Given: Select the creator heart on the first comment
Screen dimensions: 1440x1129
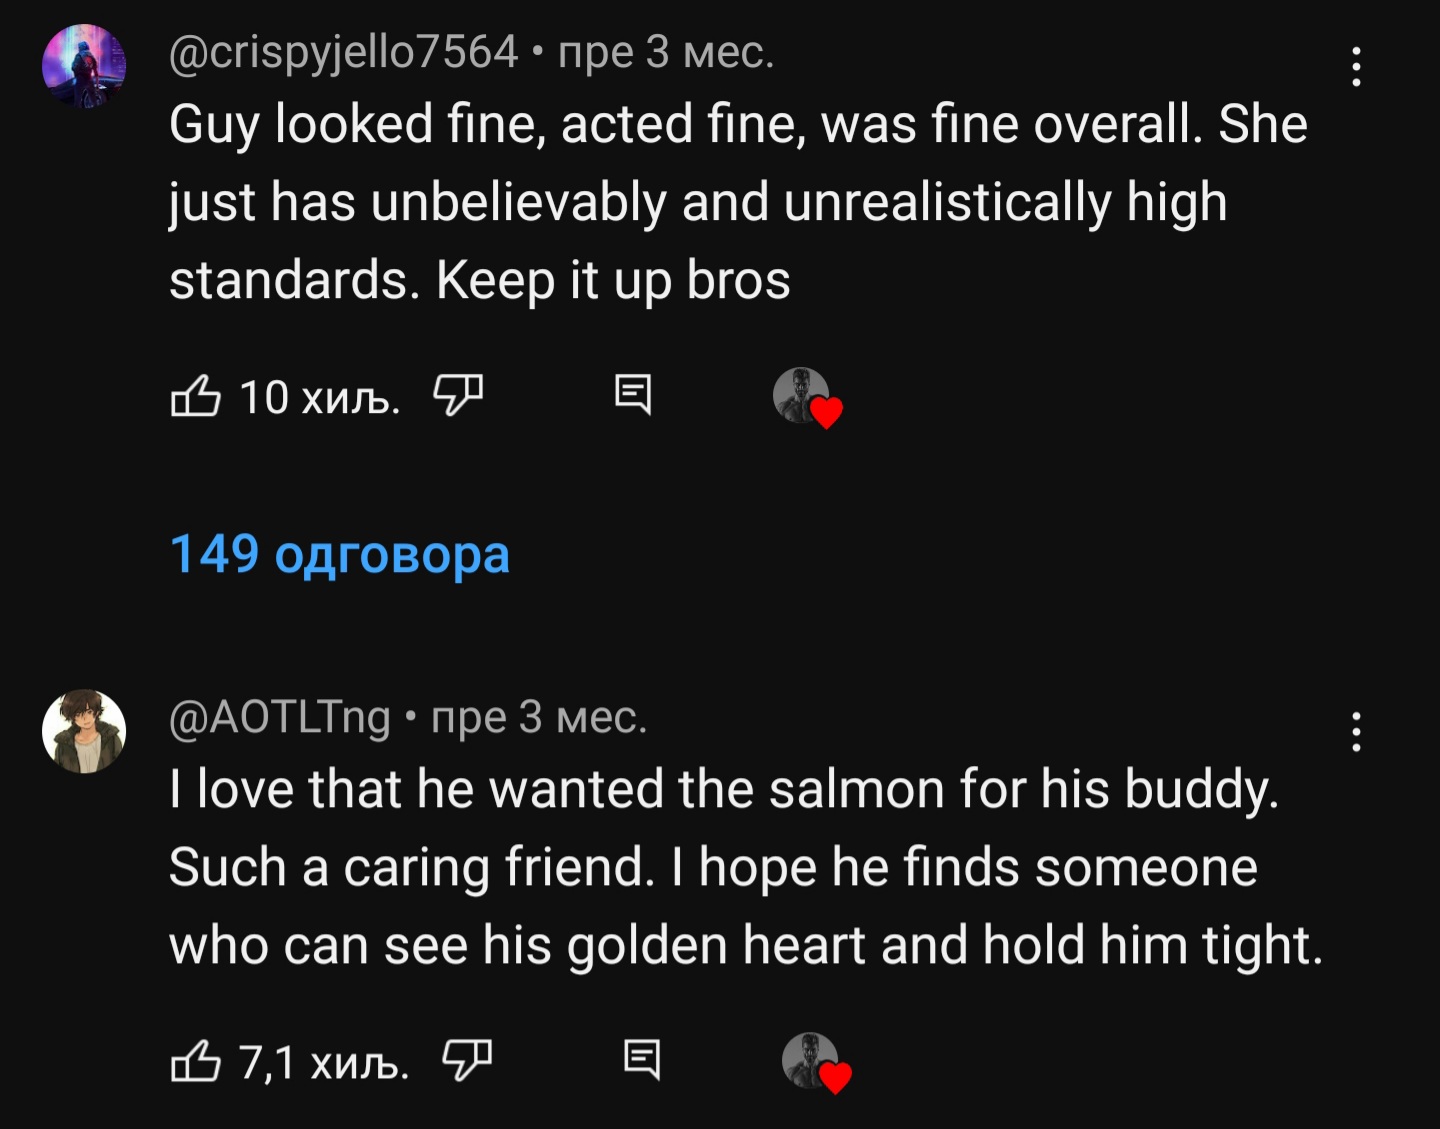Looking at the screenshot, I should (808, 397).
